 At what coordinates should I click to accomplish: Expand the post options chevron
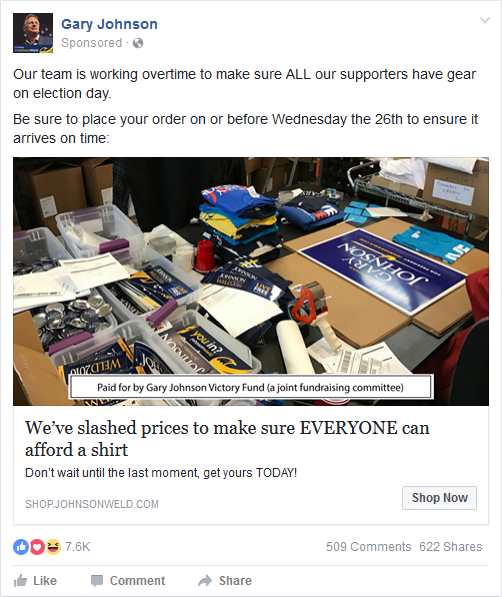click(x=484, y=20)
